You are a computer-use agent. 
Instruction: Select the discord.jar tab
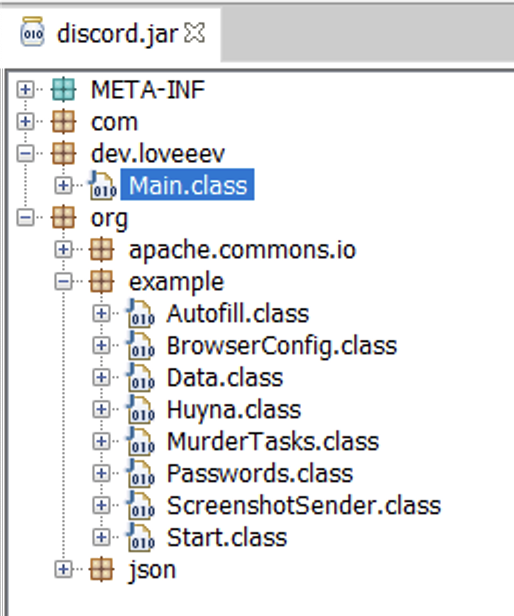tap(117, 34)
